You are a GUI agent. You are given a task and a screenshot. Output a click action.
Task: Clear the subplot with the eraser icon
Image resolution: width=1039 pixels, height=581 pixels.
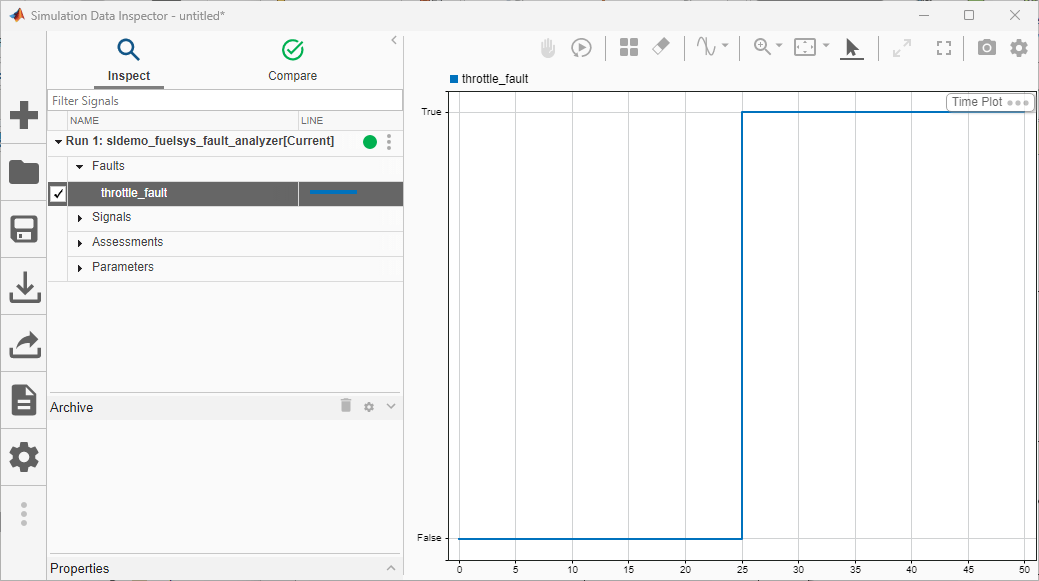coord(661,47)
